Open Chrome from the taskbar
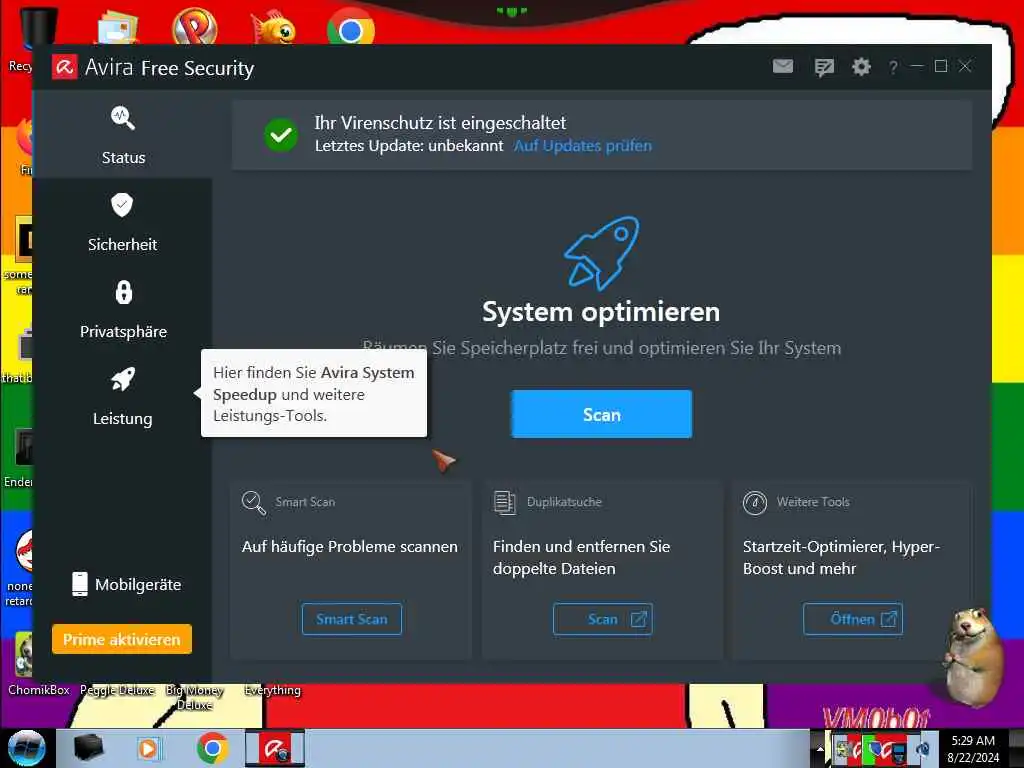Screen dimensions: 1024x768 (212, 748)
